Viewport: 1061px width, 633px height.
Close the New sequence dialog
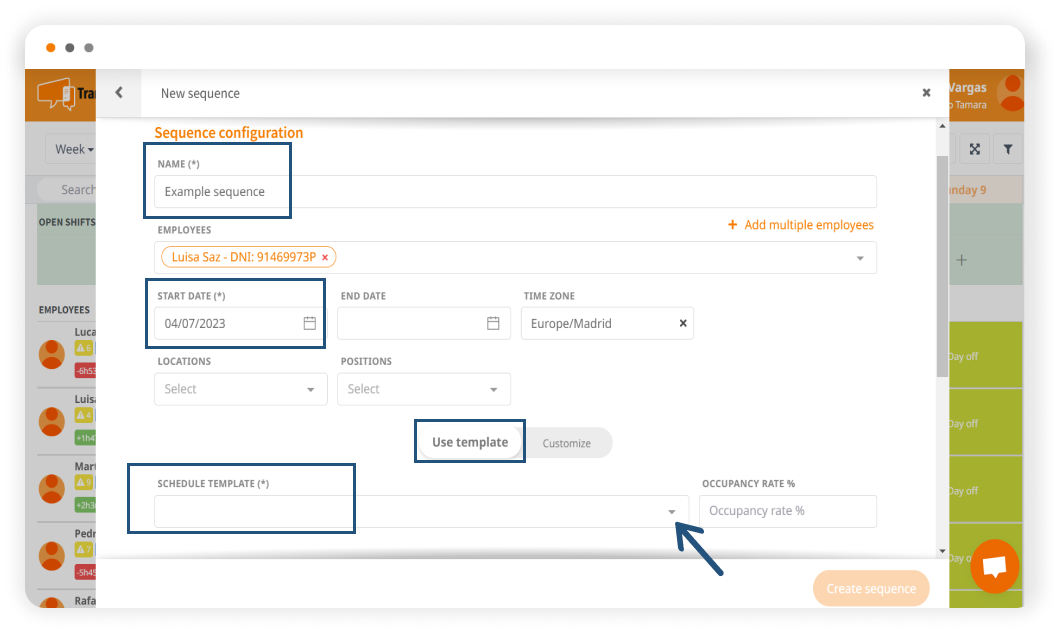[x=926, y=93]
